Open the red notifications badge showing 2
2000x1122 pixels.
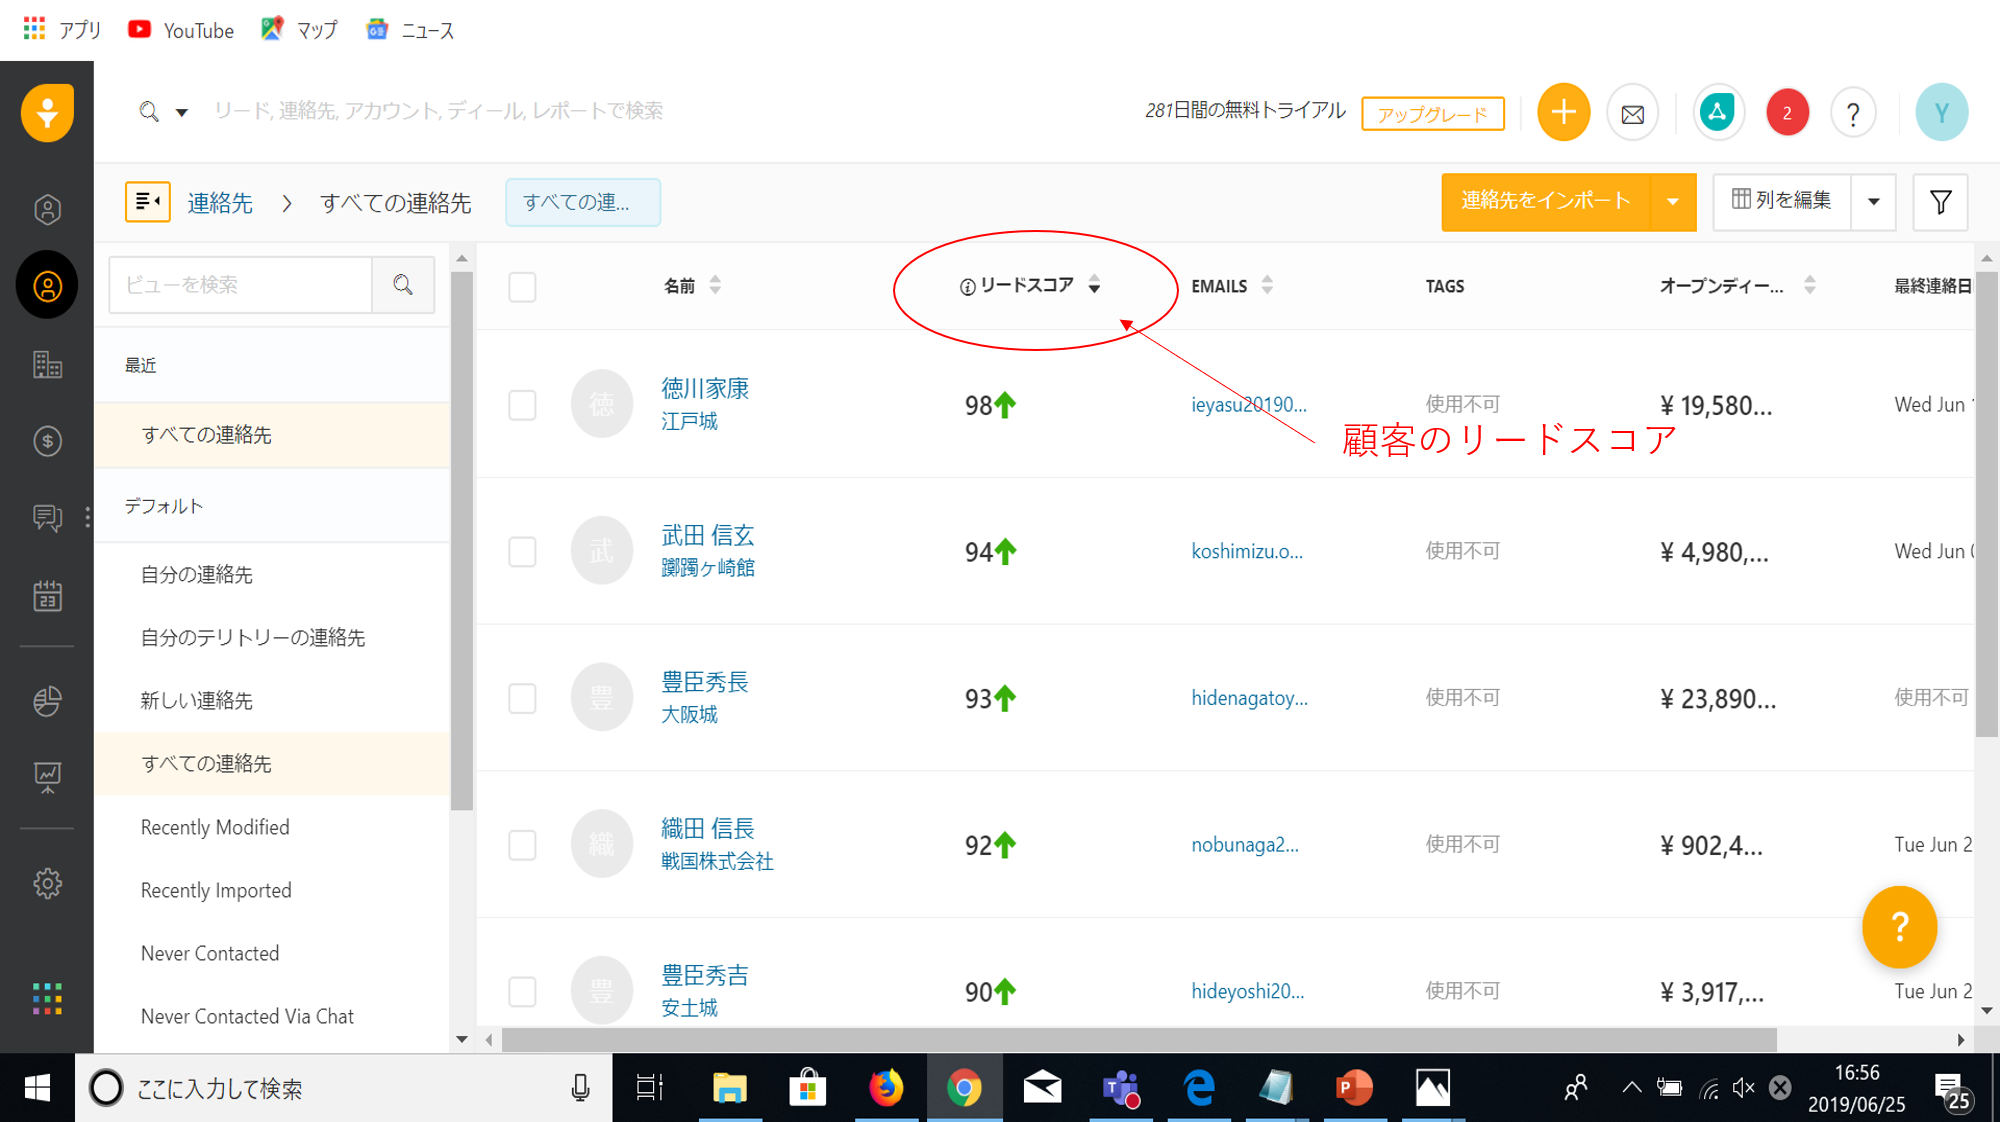[x=1786, y=113]
